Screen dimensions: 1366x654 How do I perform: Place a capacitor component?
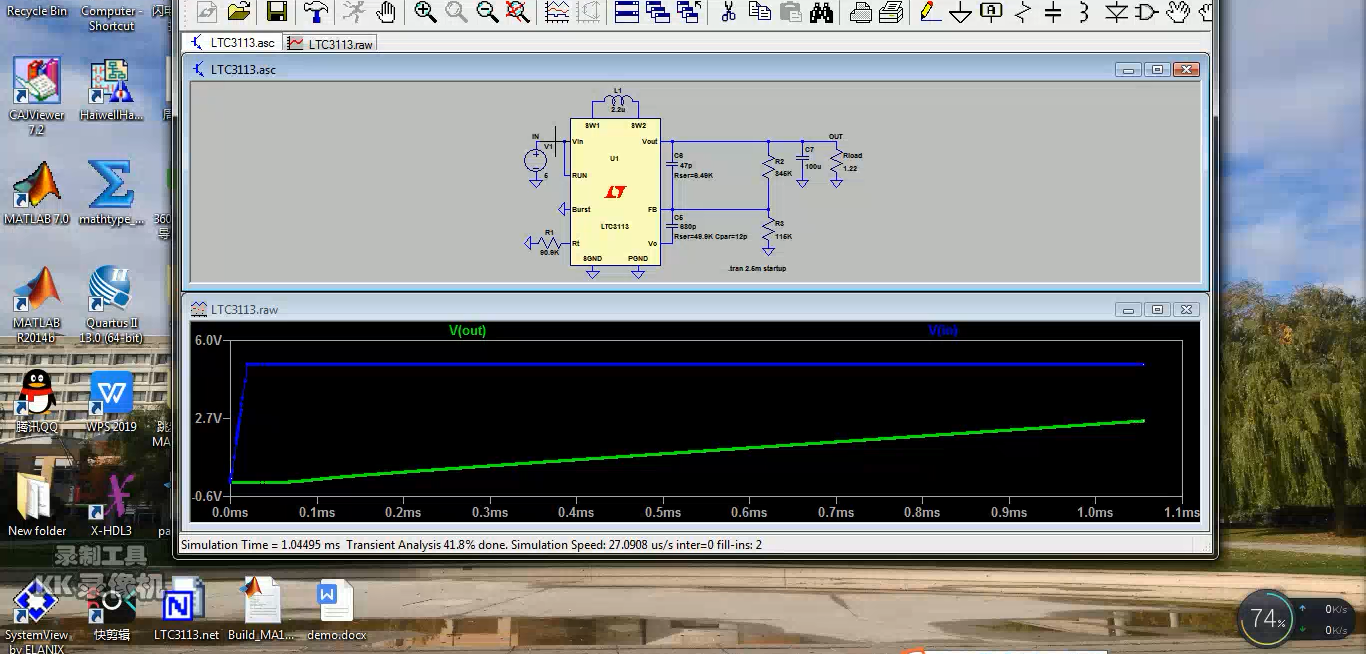coord(1053,12)
